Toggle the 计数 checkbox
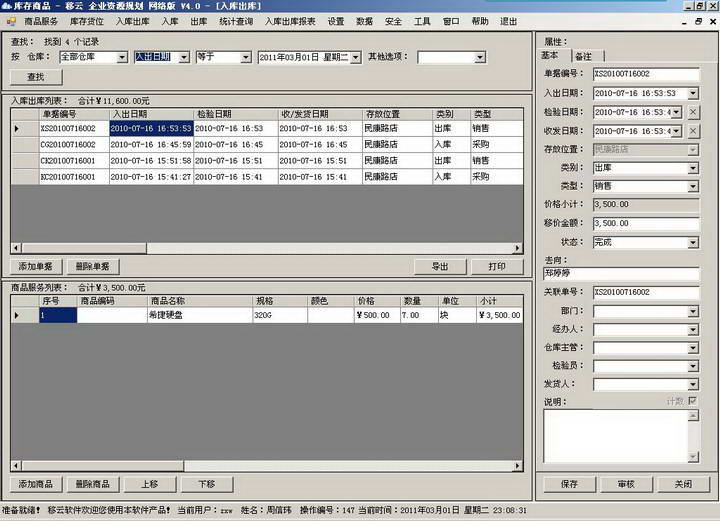720x521 pixels. click(692, 400)
